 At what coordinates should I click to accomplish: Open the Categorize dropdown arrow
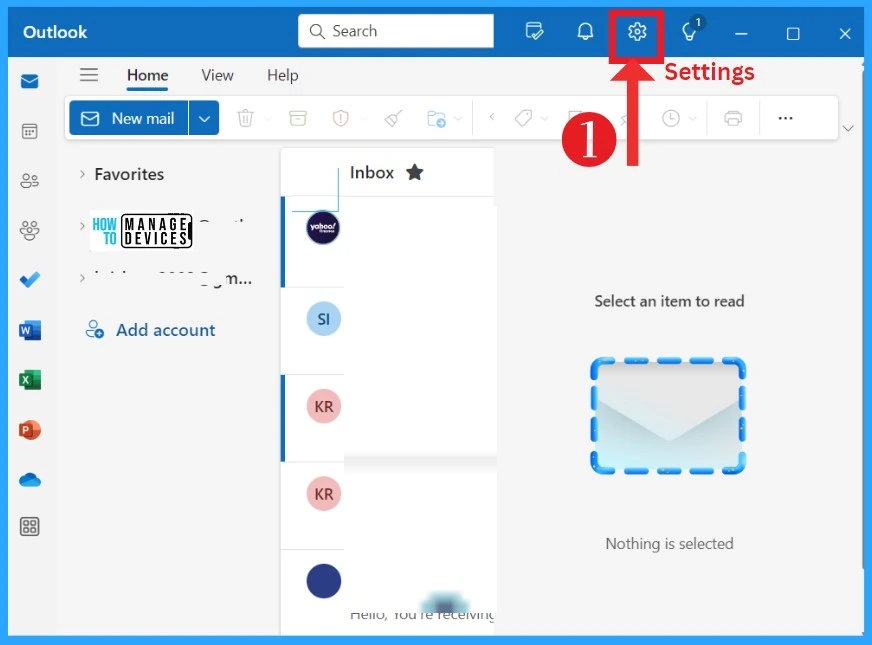point(544,118)
